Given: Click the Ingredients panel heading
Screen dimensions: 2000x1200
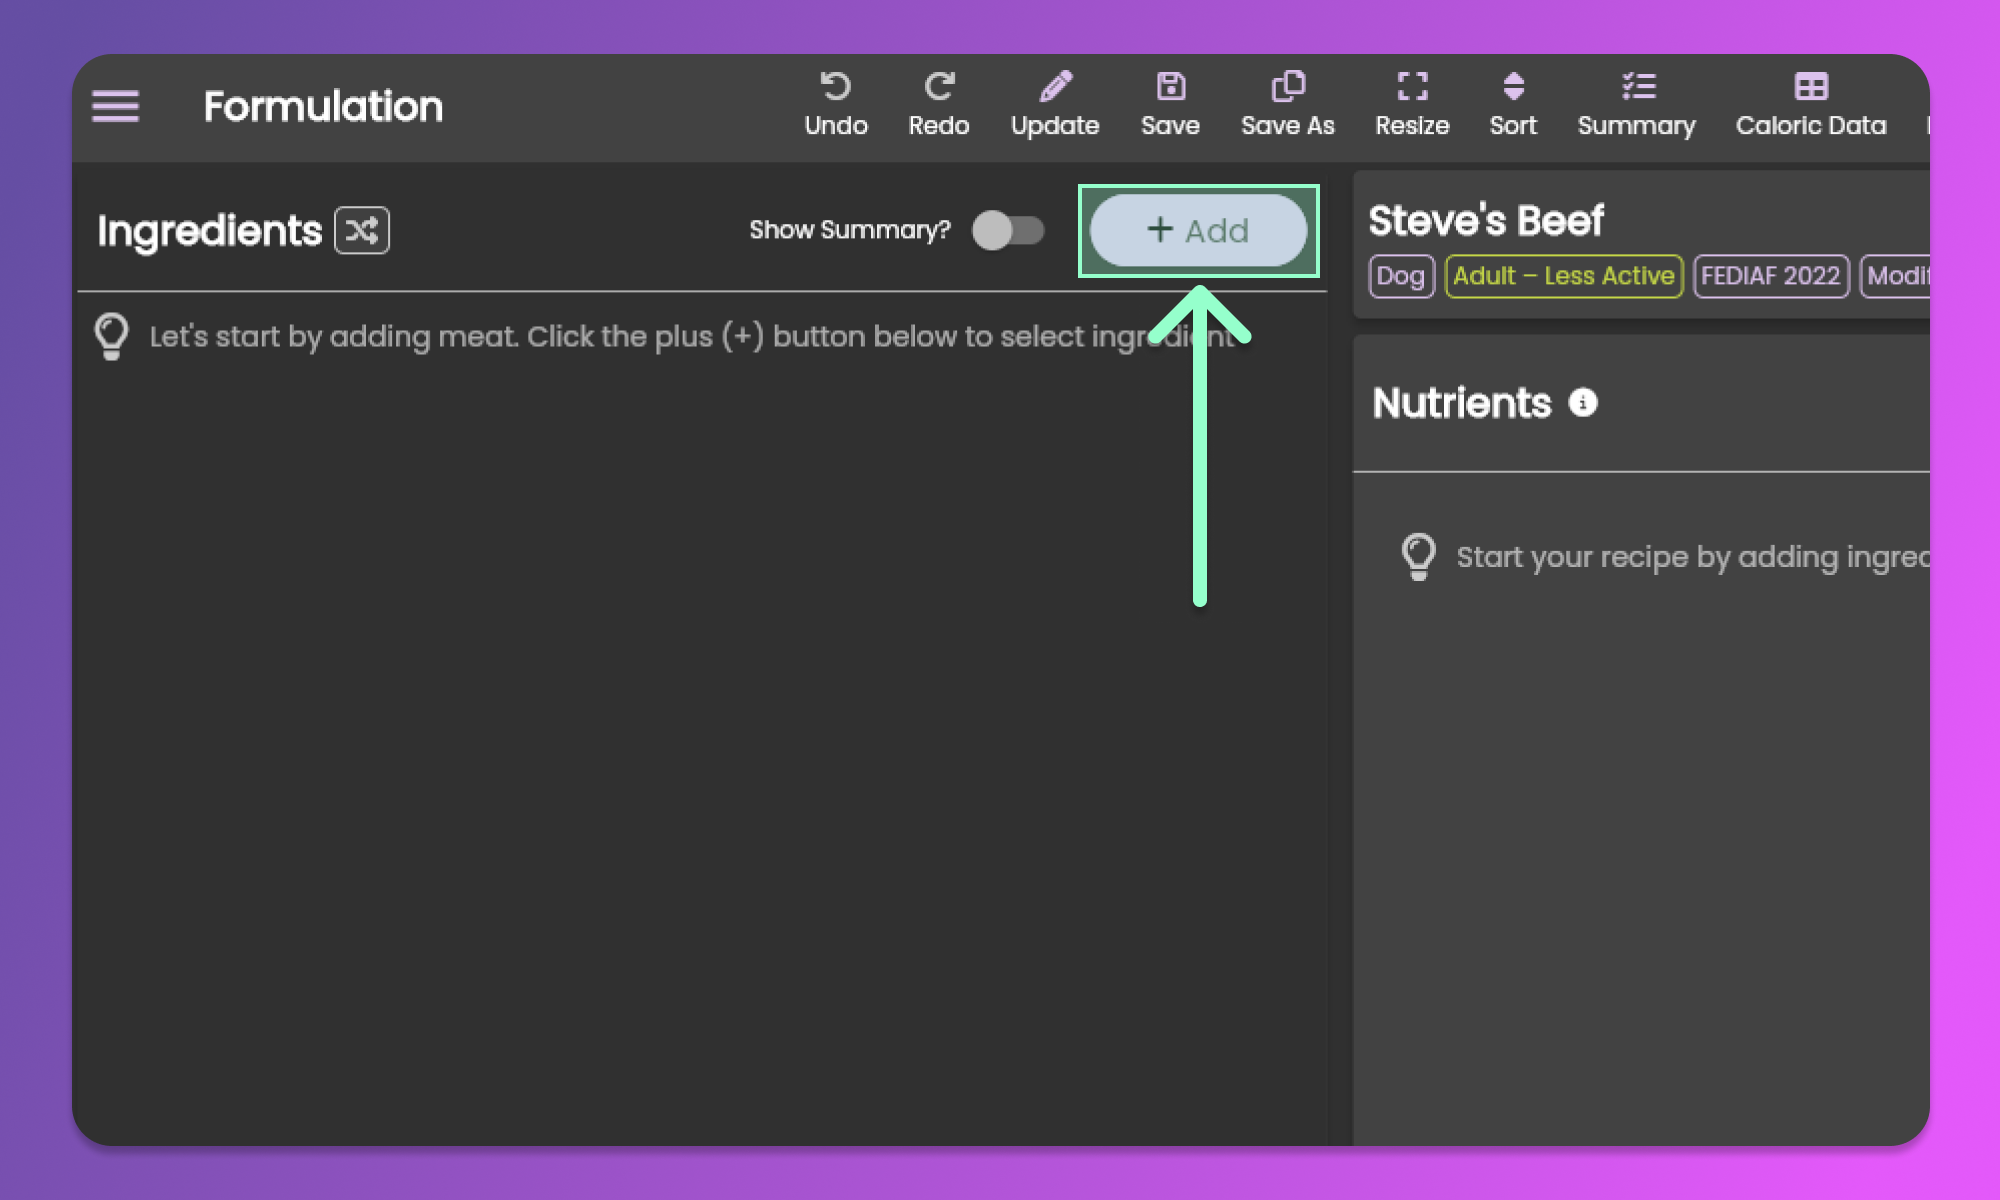Looking at the screenshot, I should click(209, 231).
